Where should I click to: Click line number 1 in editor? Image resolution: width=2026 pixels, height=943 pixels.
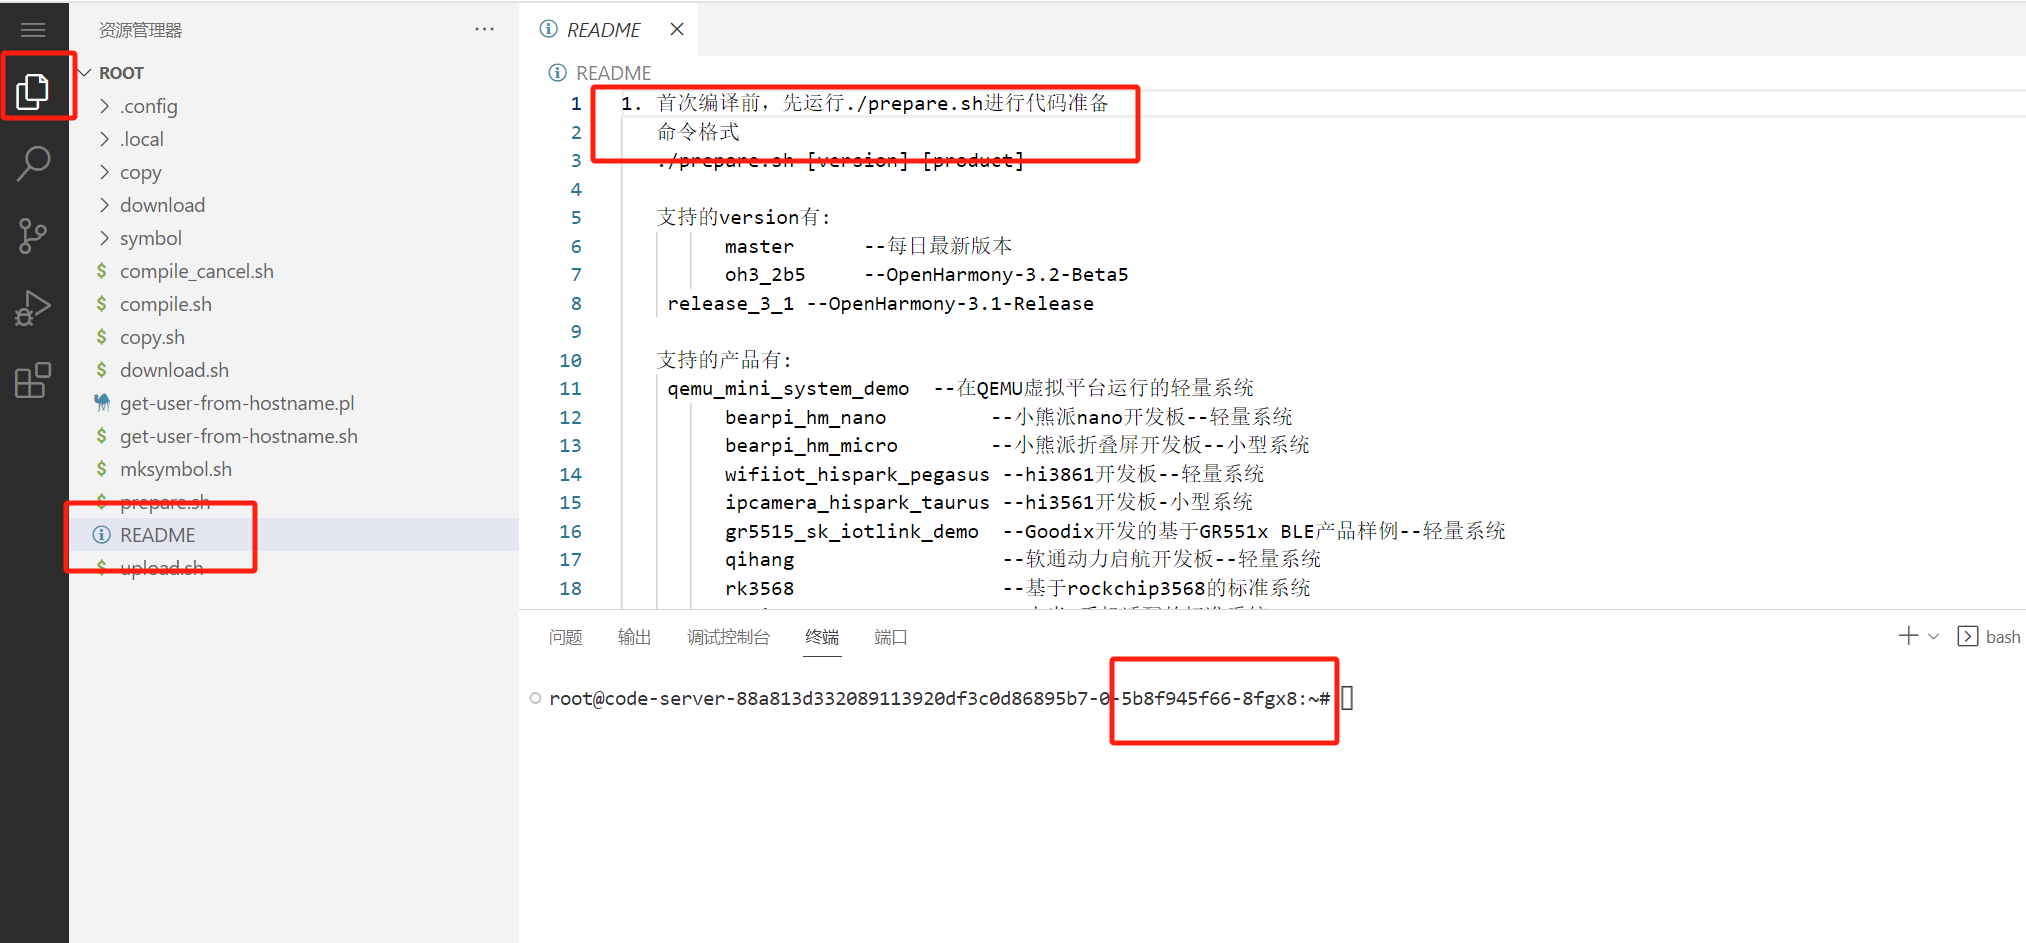click(x=576, y=103)
